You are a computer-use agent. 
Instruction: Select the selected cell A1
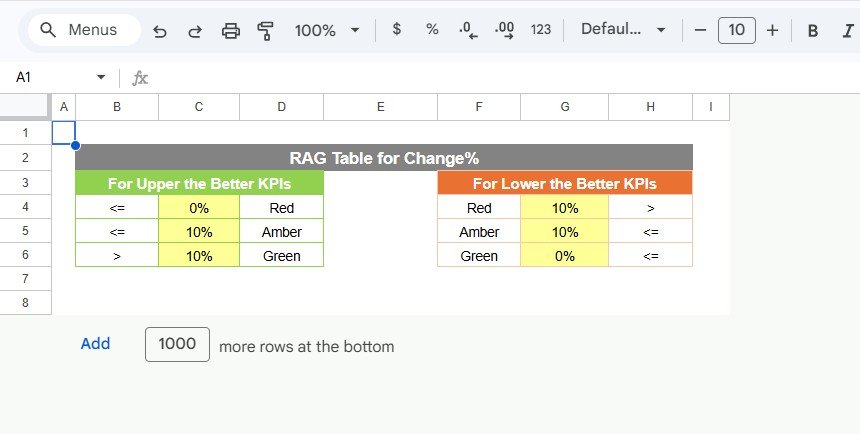pos(64,133)
